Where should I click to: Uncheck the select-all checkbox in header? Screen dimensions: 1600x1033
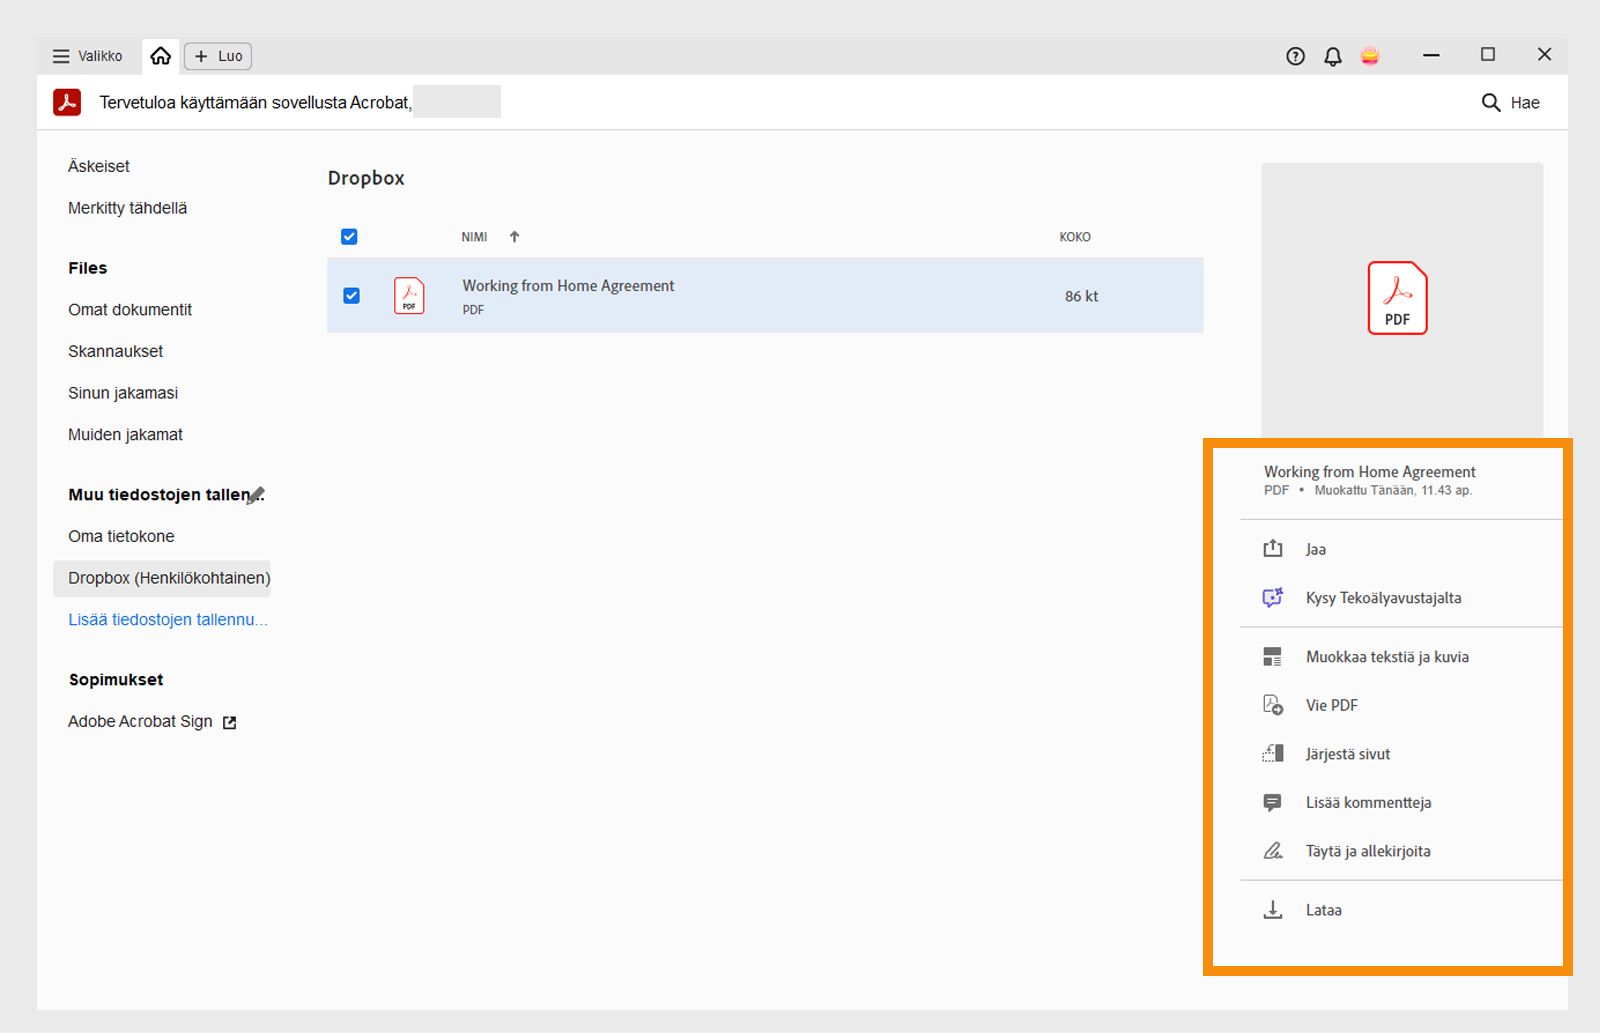click(x=349, y=237)
